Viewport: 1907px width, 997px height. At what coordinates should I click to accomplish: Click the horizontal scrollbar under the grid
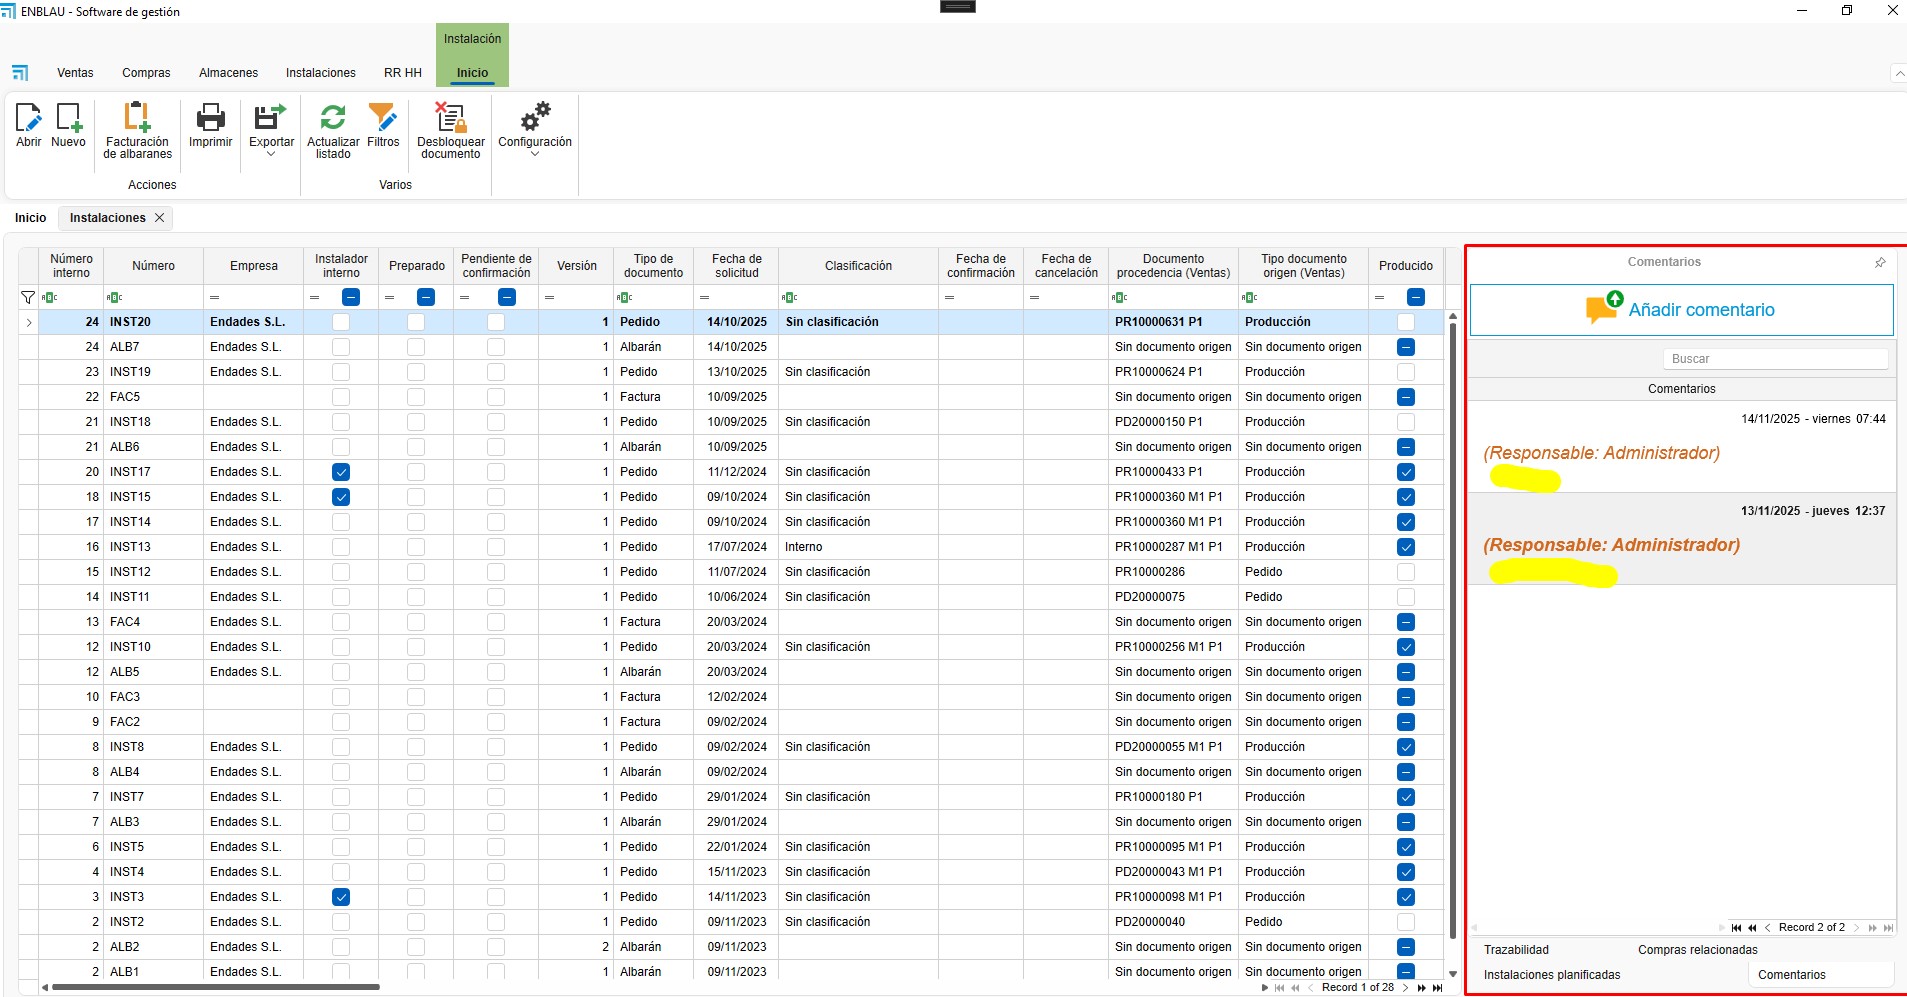coord(215,987)
